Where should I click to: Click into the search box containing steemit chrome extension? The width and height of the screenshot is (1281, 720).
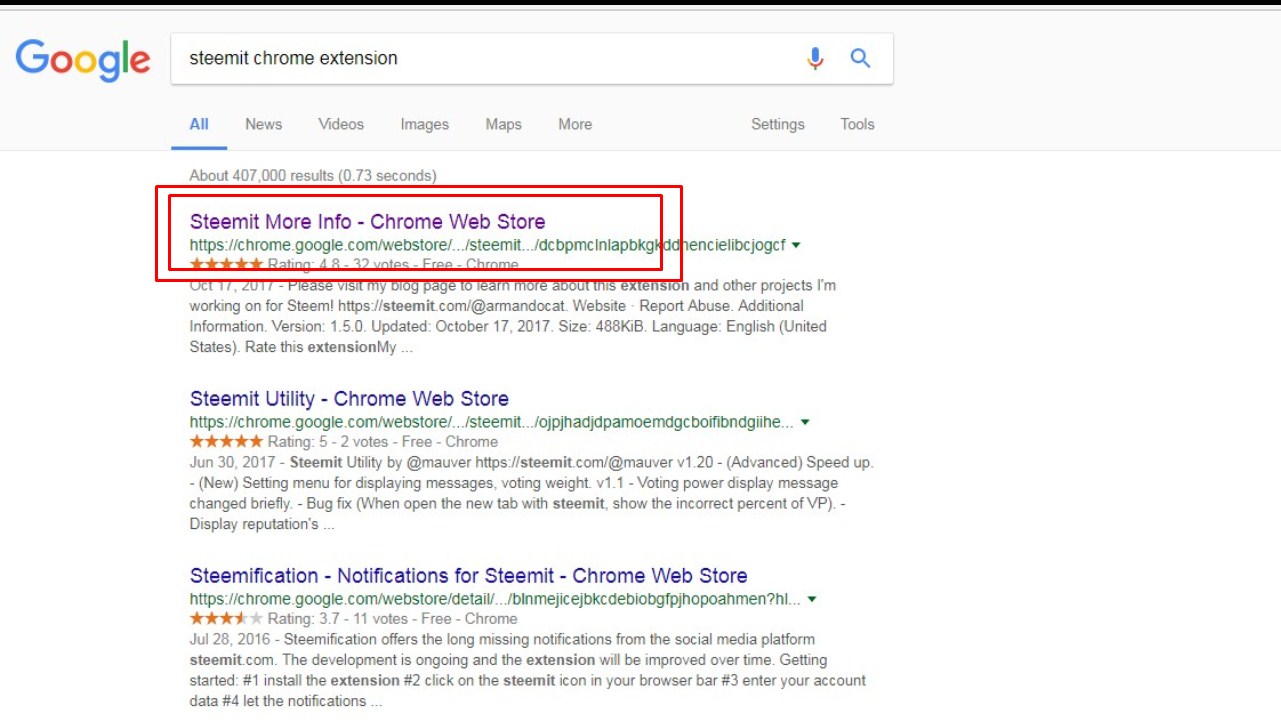click(x=532, y=58)
